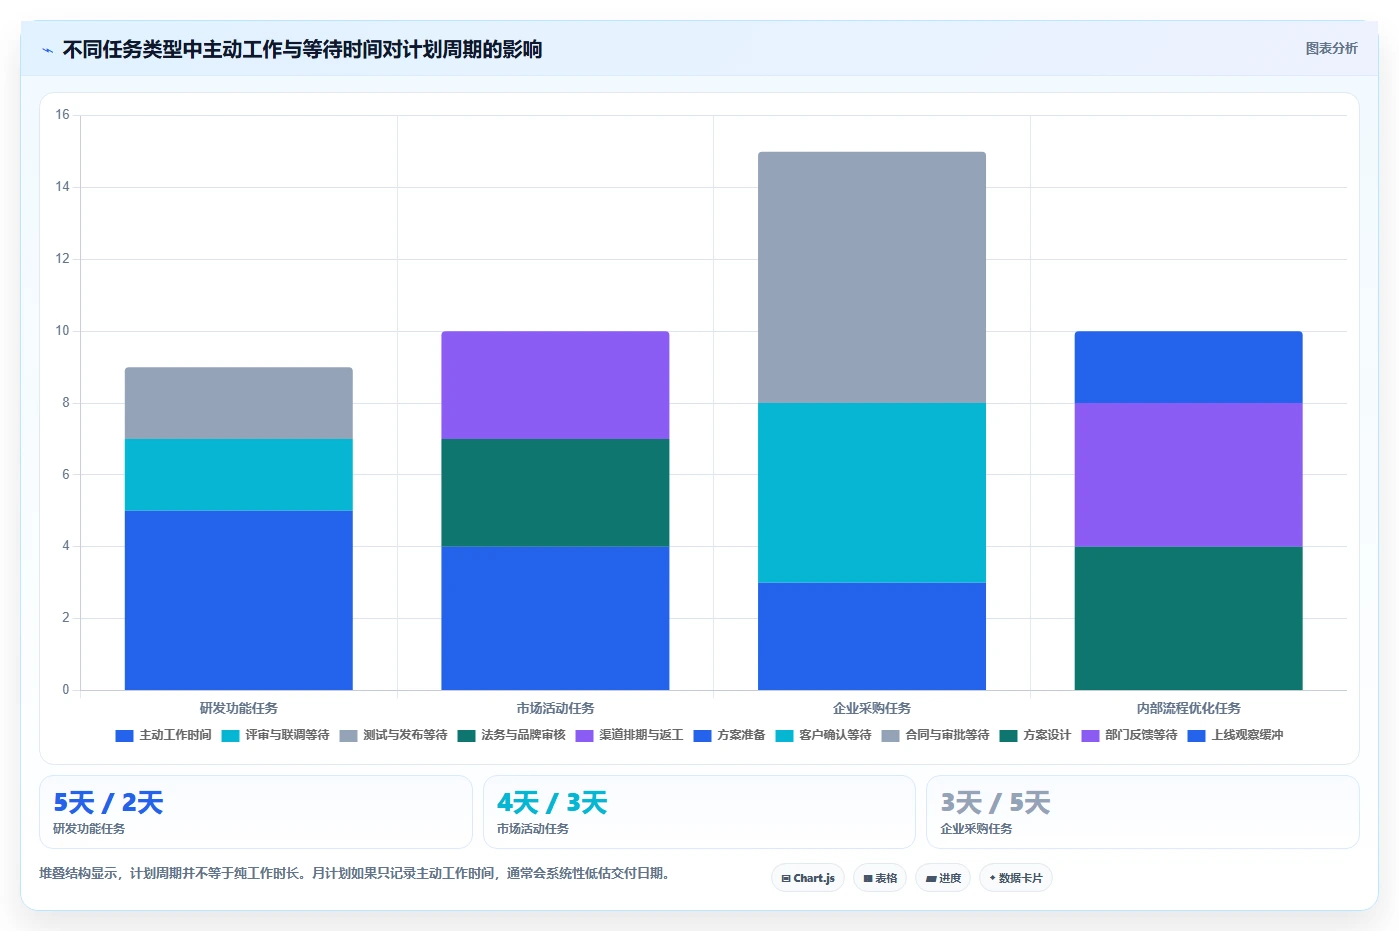Toggle the 主动工作时间 legend series

coord(164,735)
